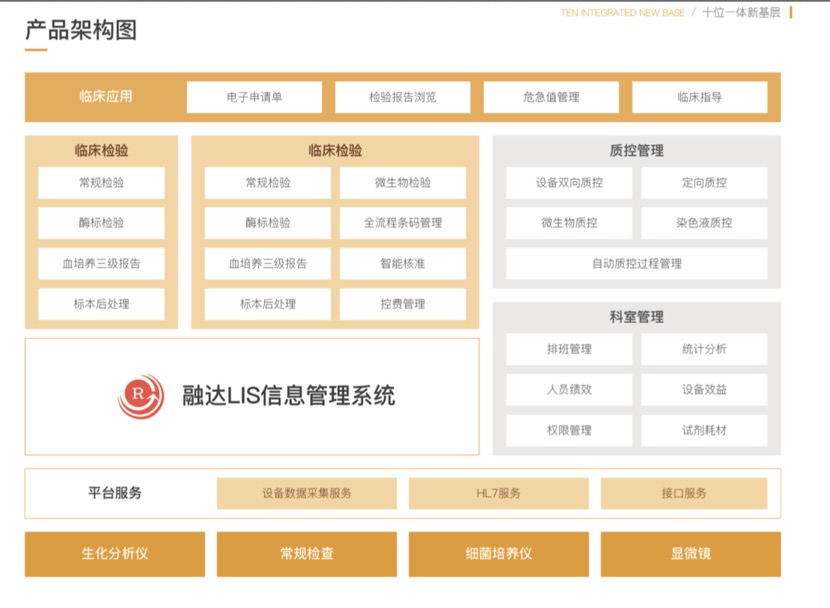
Task: Open the 危急值管理 item
Action: (x=550, y=97)
